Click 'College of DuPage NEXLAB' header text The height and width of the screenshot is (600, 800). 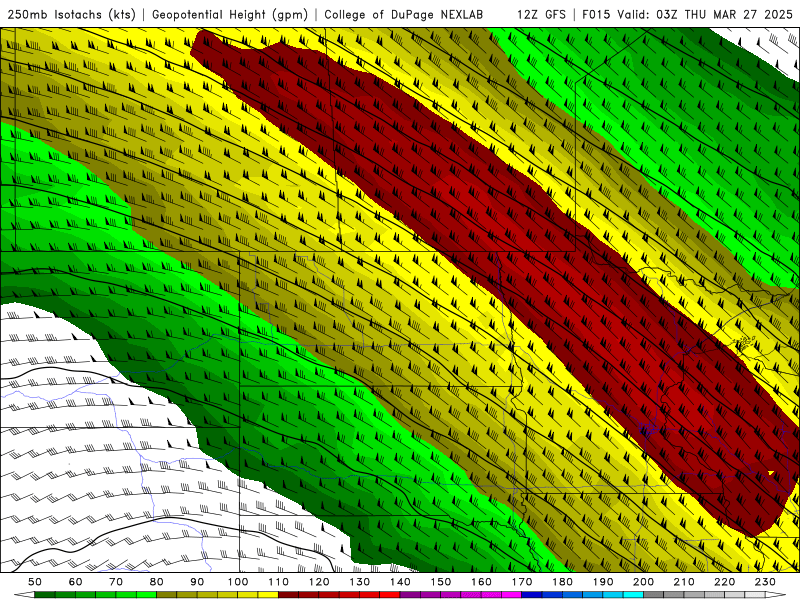point(404,14)
